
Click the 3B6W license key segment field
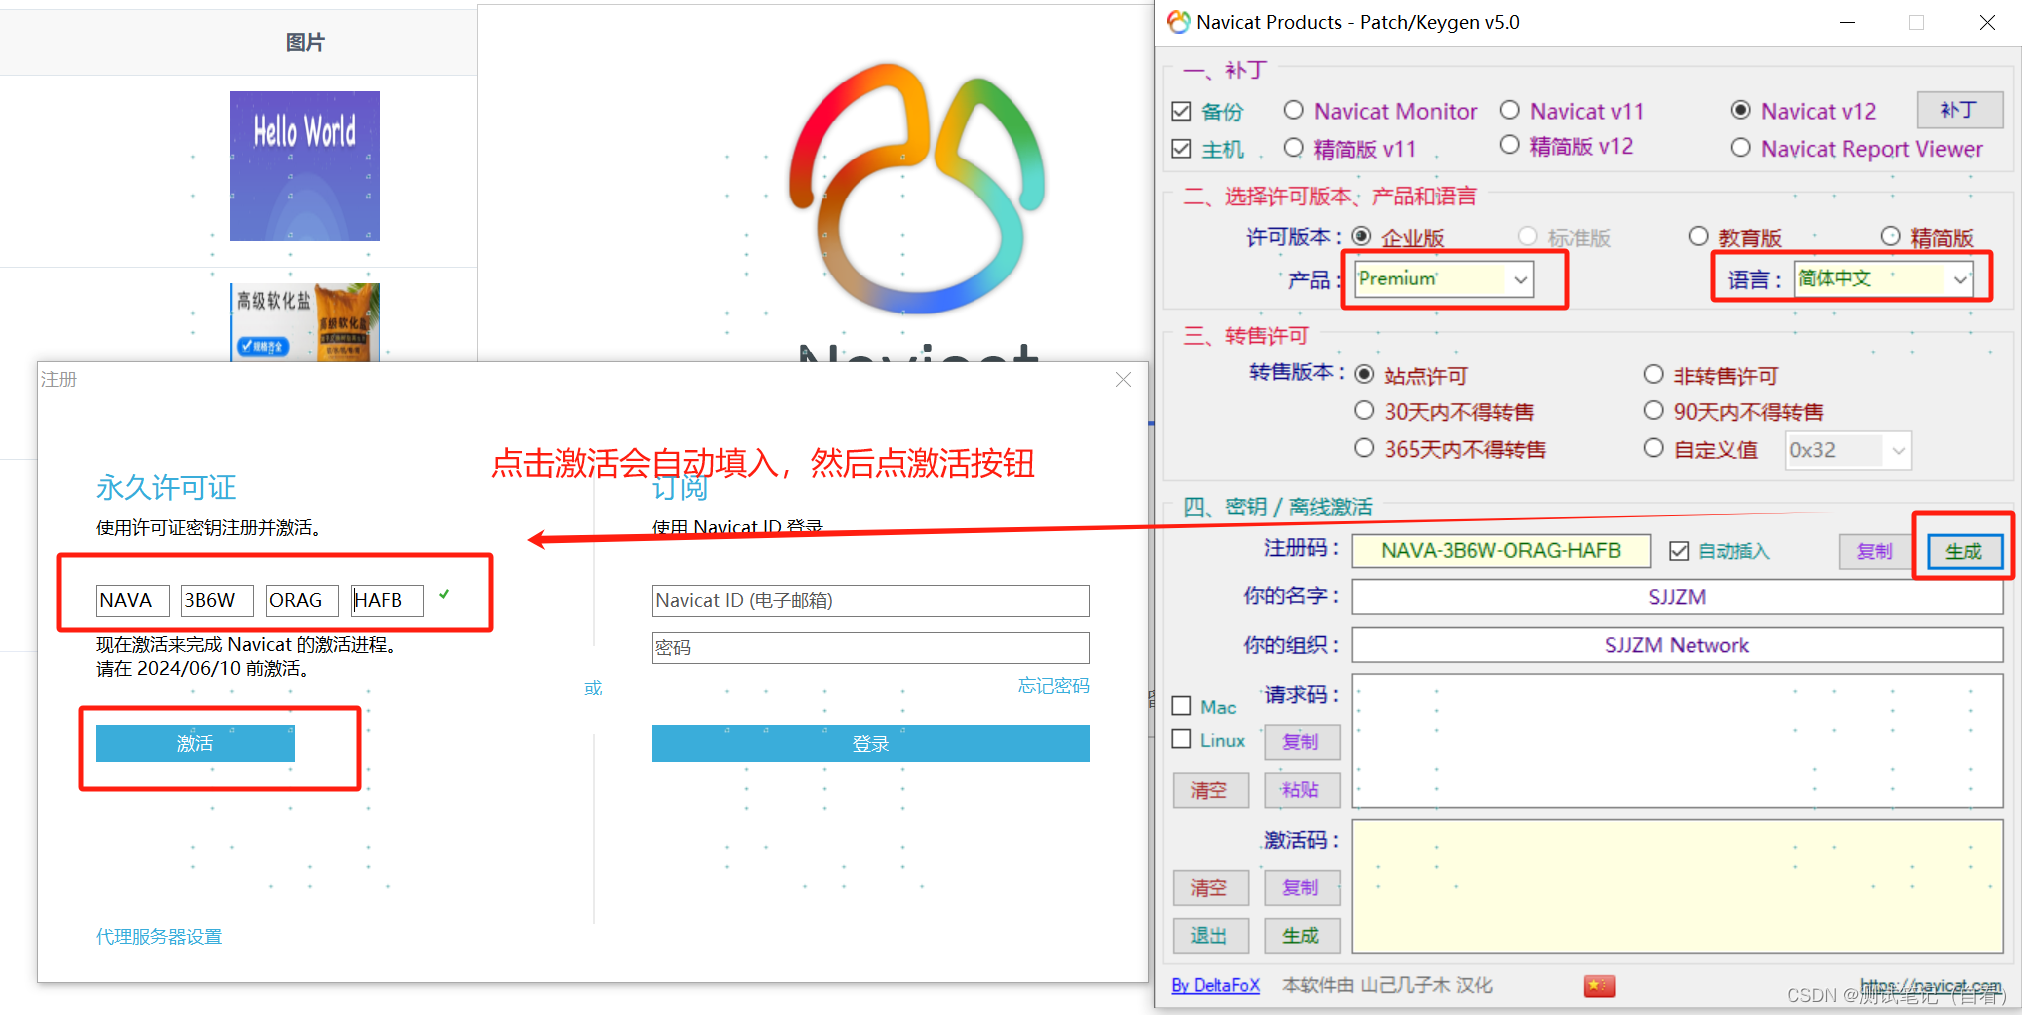(x=217, y=600)
